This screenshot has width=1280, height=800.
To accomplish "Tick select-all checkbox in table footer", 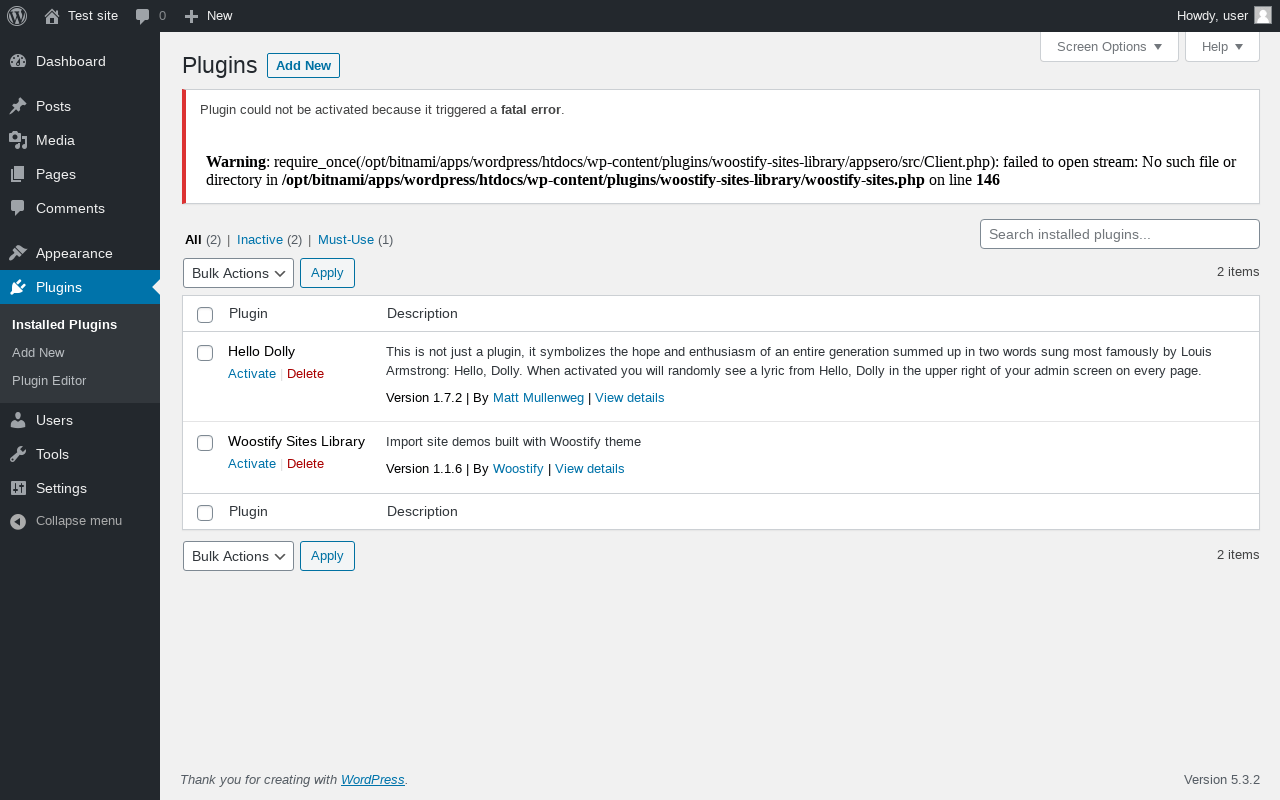I will point(205,513).
